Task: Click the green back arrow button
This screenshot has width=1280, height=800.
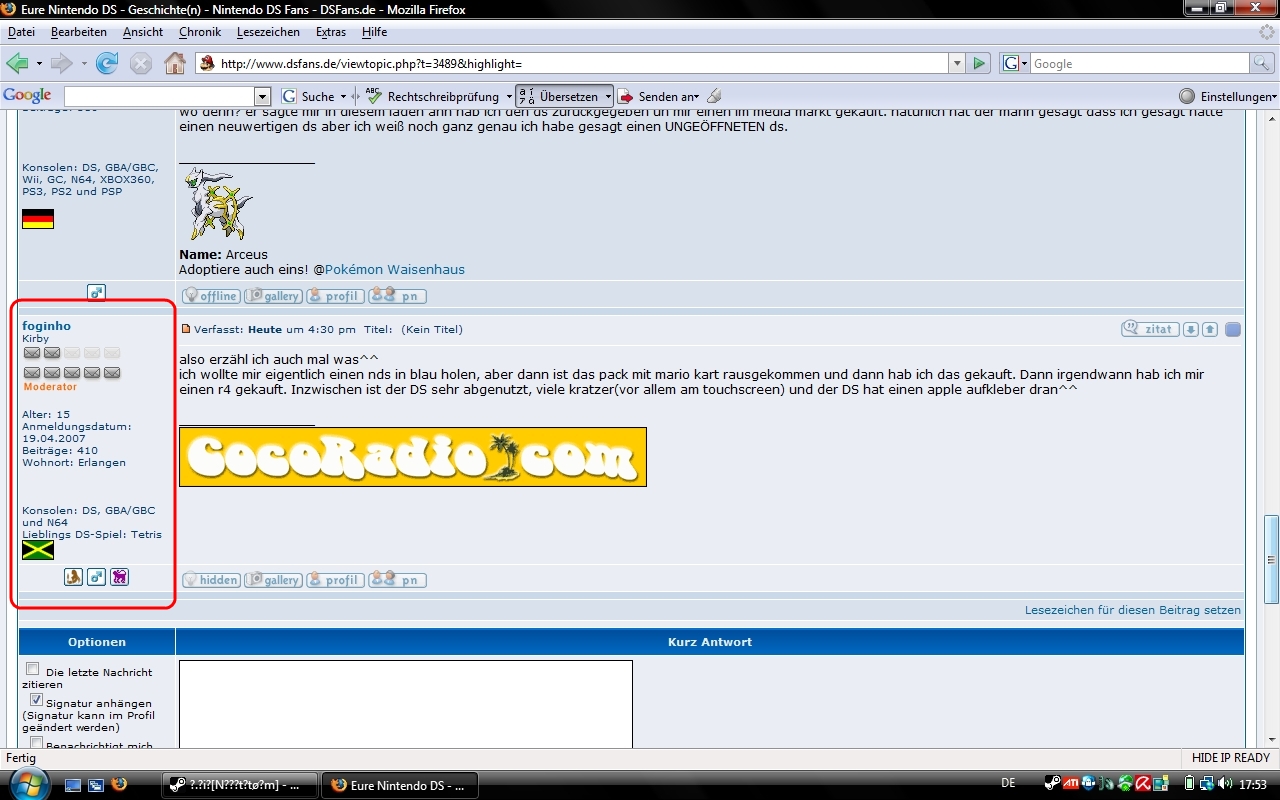Action: [x=17, y=64]
